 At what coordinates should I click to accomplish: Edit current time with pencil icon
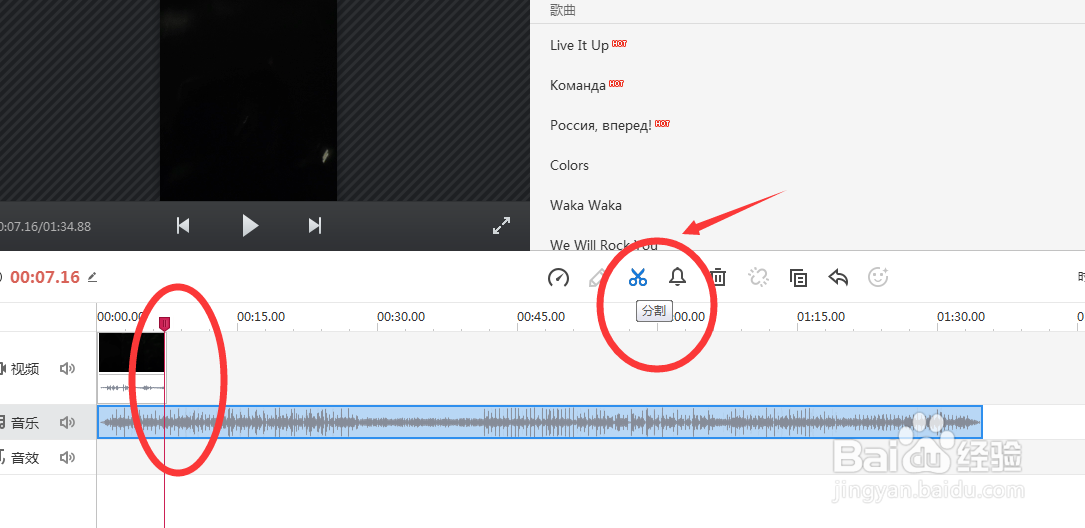[92, 277]
